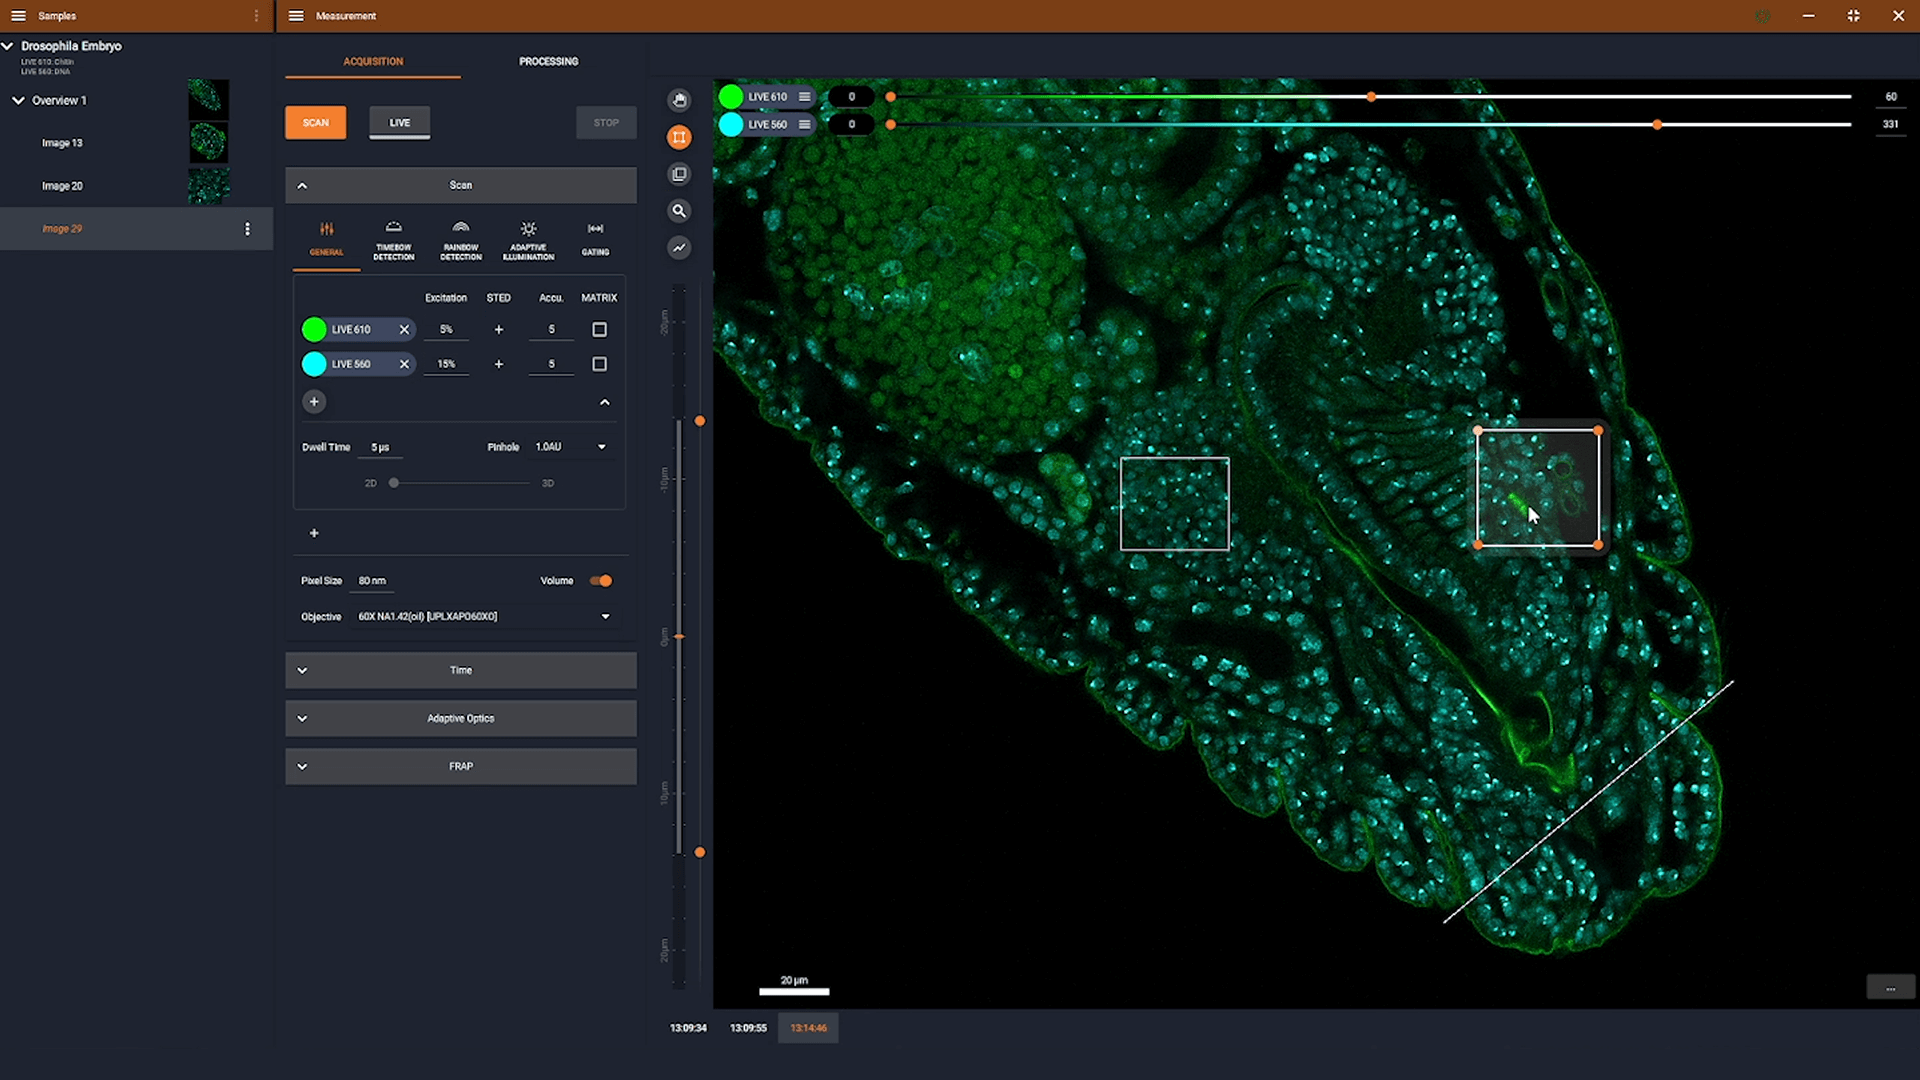Open Adaptive Illumination settings
This screenshot has height=1080, width=1920.
[x=527, y=240]
